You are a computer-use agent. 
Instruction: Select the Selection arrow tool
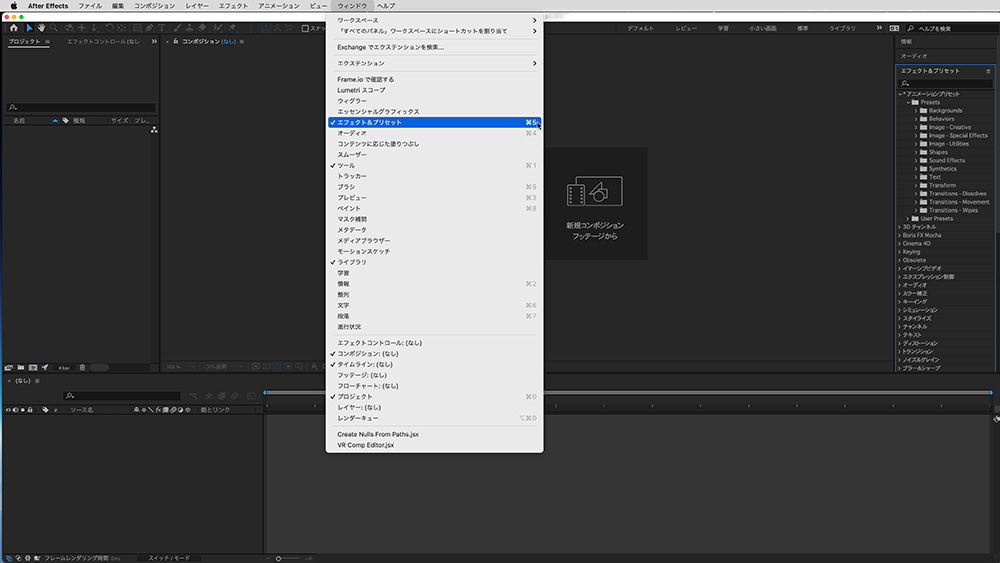tap(29, 28)
